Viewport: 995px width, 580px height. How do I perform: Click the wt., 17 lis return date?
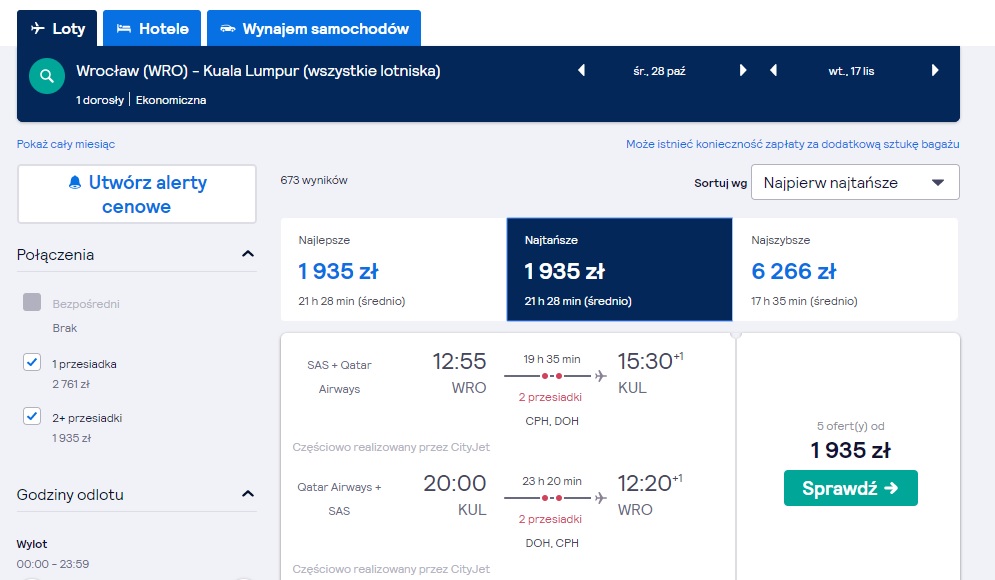851,71
